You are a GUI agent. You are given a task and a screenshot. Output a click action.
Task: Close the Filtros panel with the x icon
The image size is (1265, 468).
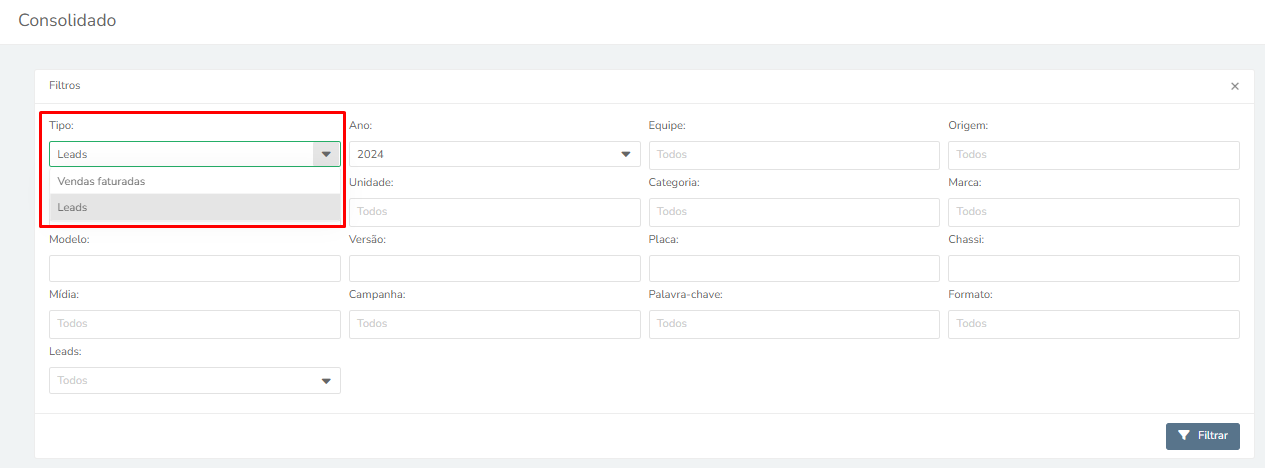(1235, 86)
